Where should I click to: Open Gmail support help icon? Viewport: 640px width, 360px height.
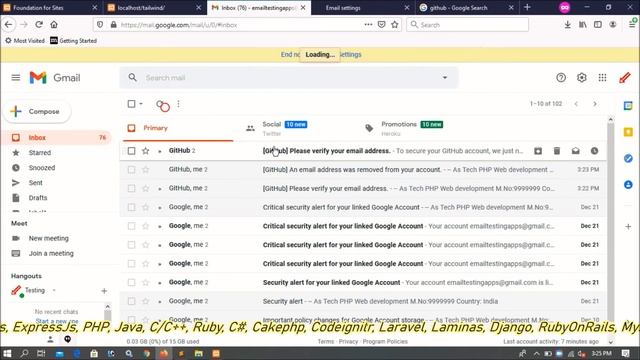561,78
